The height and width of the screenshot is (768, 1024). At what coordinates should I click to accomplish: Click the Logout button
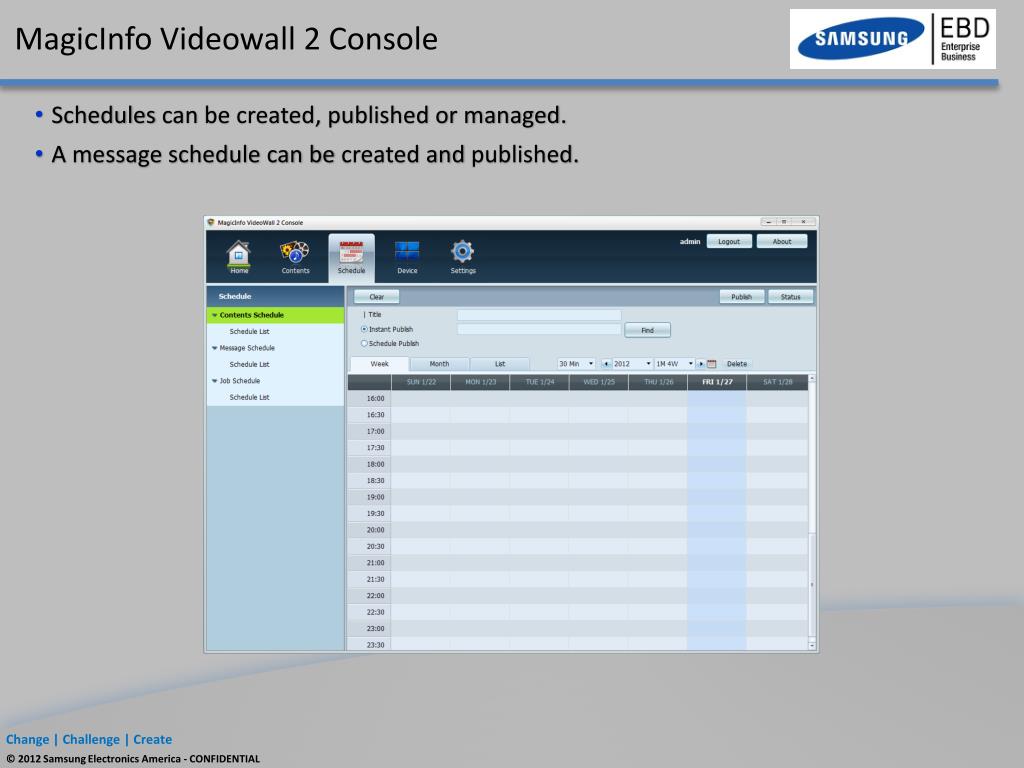click(x=729, y=242)
